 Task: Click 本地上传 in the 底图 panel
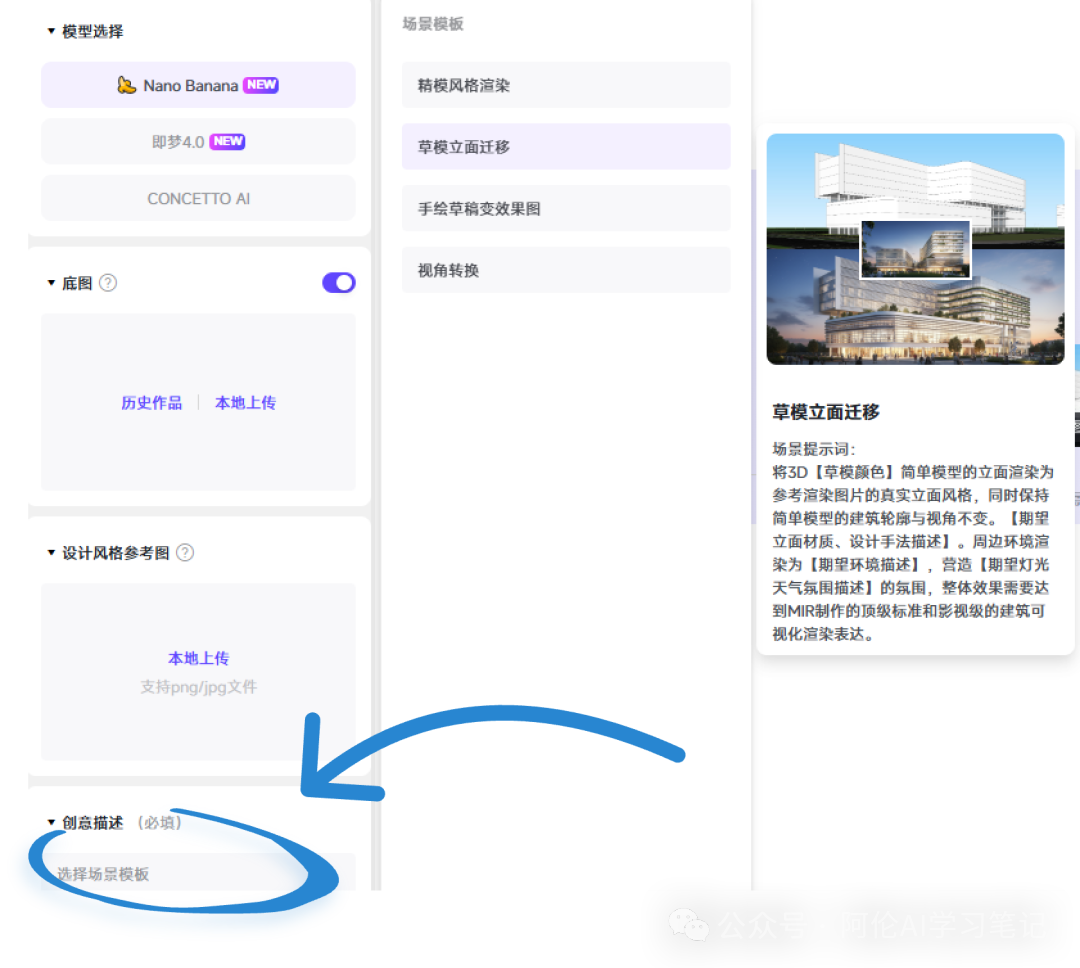click(245, 403)
